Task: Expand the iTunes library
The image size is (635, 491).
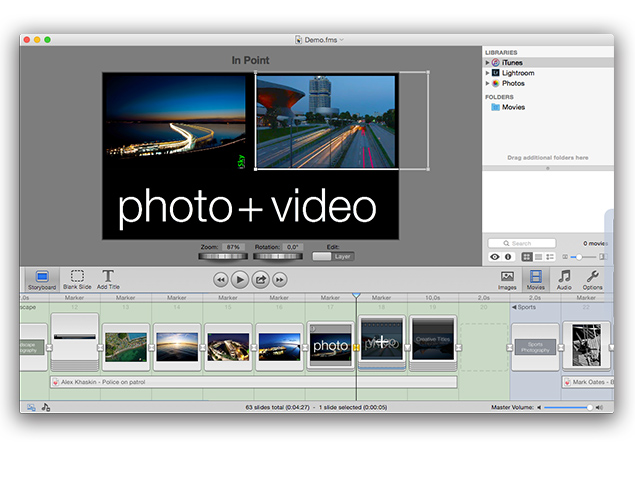Action: 487,62
